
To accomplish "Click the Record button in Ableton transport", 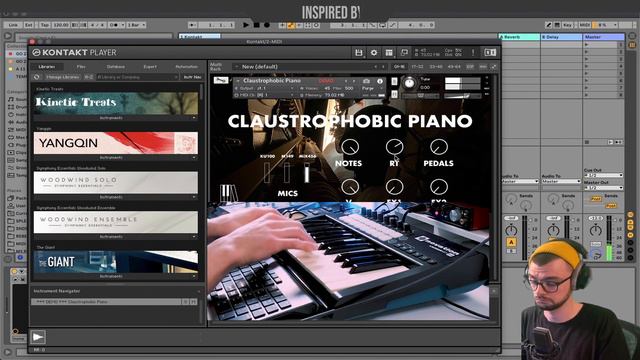I will point(267,25).
